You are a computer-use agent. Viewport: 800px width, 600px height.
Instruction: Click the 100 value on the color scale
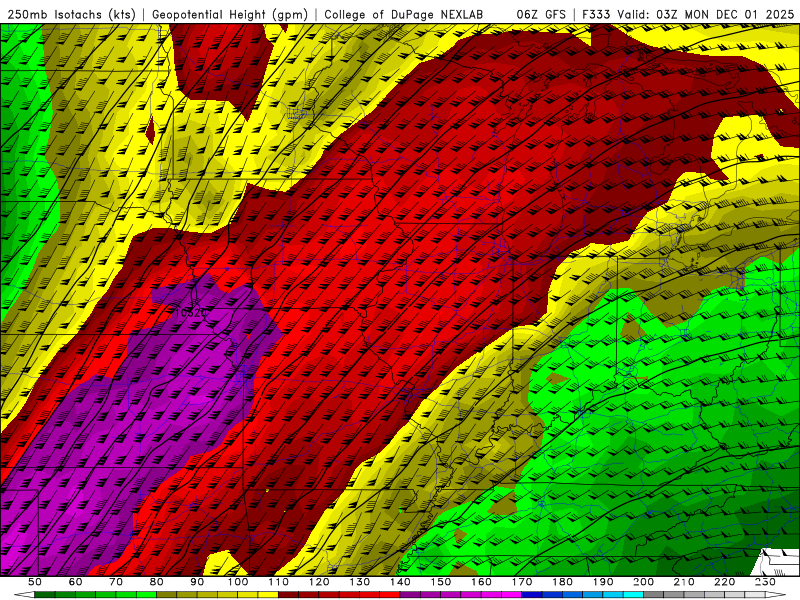(x=238, y=582)
